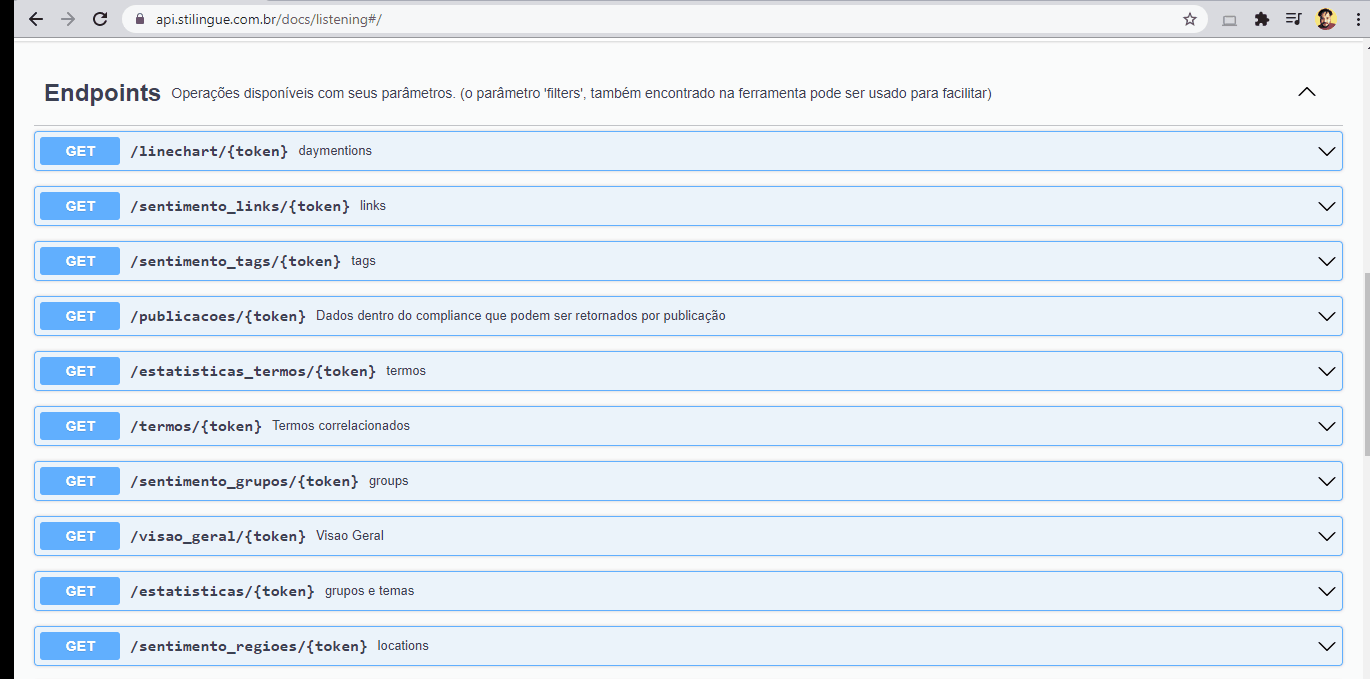Image resolution: width=1370 pixels, height=679 pixels.
Task: Expand the /estatisticas_termos/{token} row chevron
Action: click(x=1327, y=371)
